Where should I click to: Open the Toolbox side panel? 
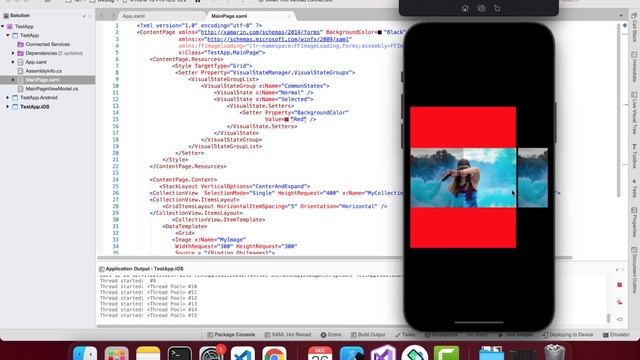point(634,156)
